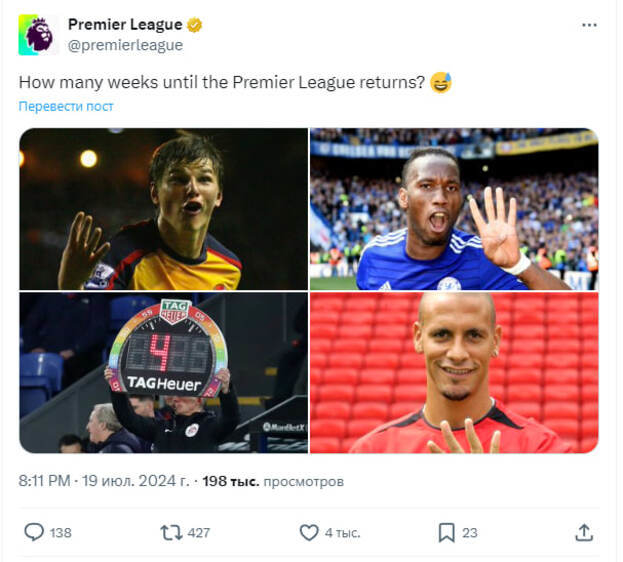623x562 pixels.
Task: Click the "Перевести пост" translate link
Action: coord(66,106)
